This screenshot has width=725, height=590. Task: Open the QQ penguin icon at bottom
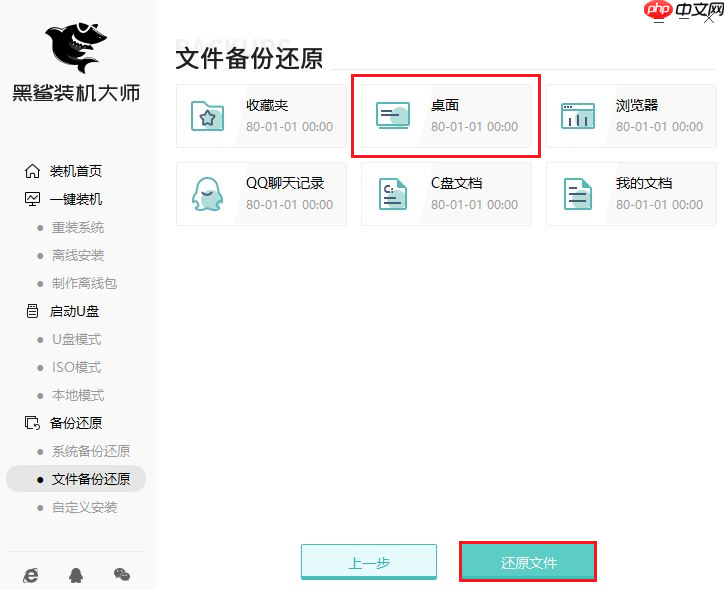[76, 575]
